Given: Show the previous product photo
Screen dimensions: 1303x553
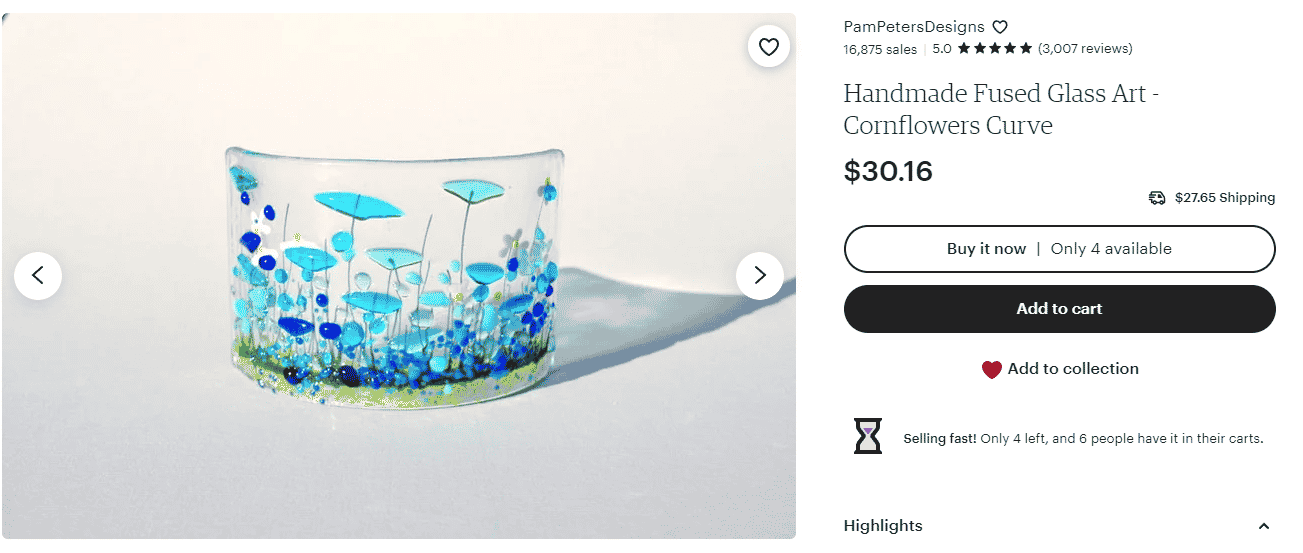Looking at the screenshot, I should 38,275.
